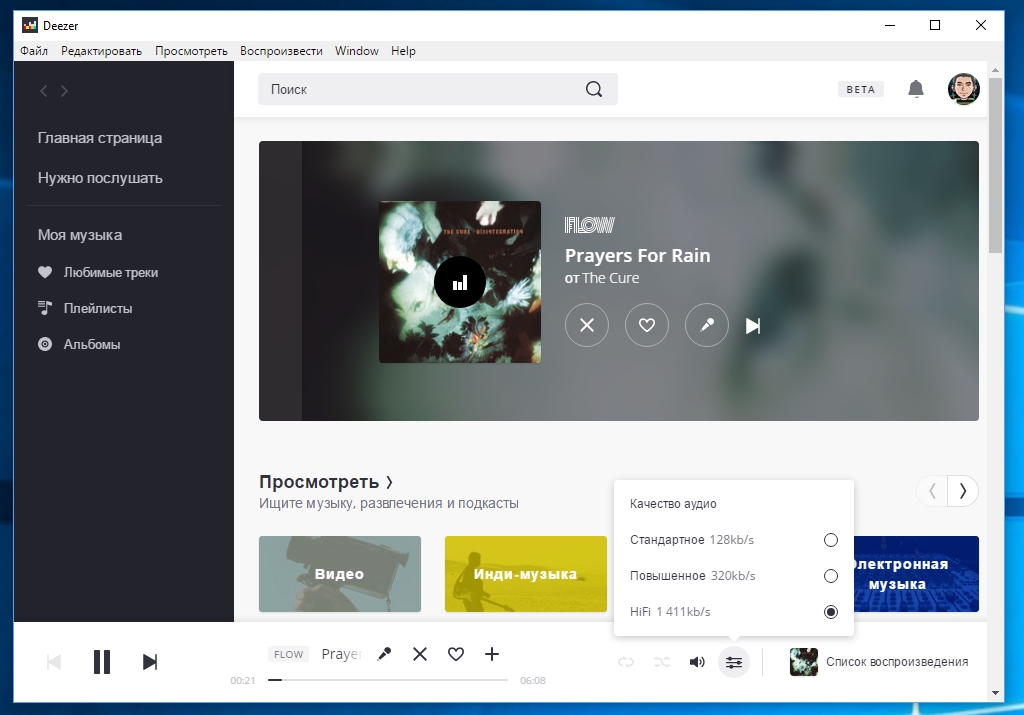1024x715 pixels.
Task: Click scrollbar down arrow
Action: pos(995,693)
